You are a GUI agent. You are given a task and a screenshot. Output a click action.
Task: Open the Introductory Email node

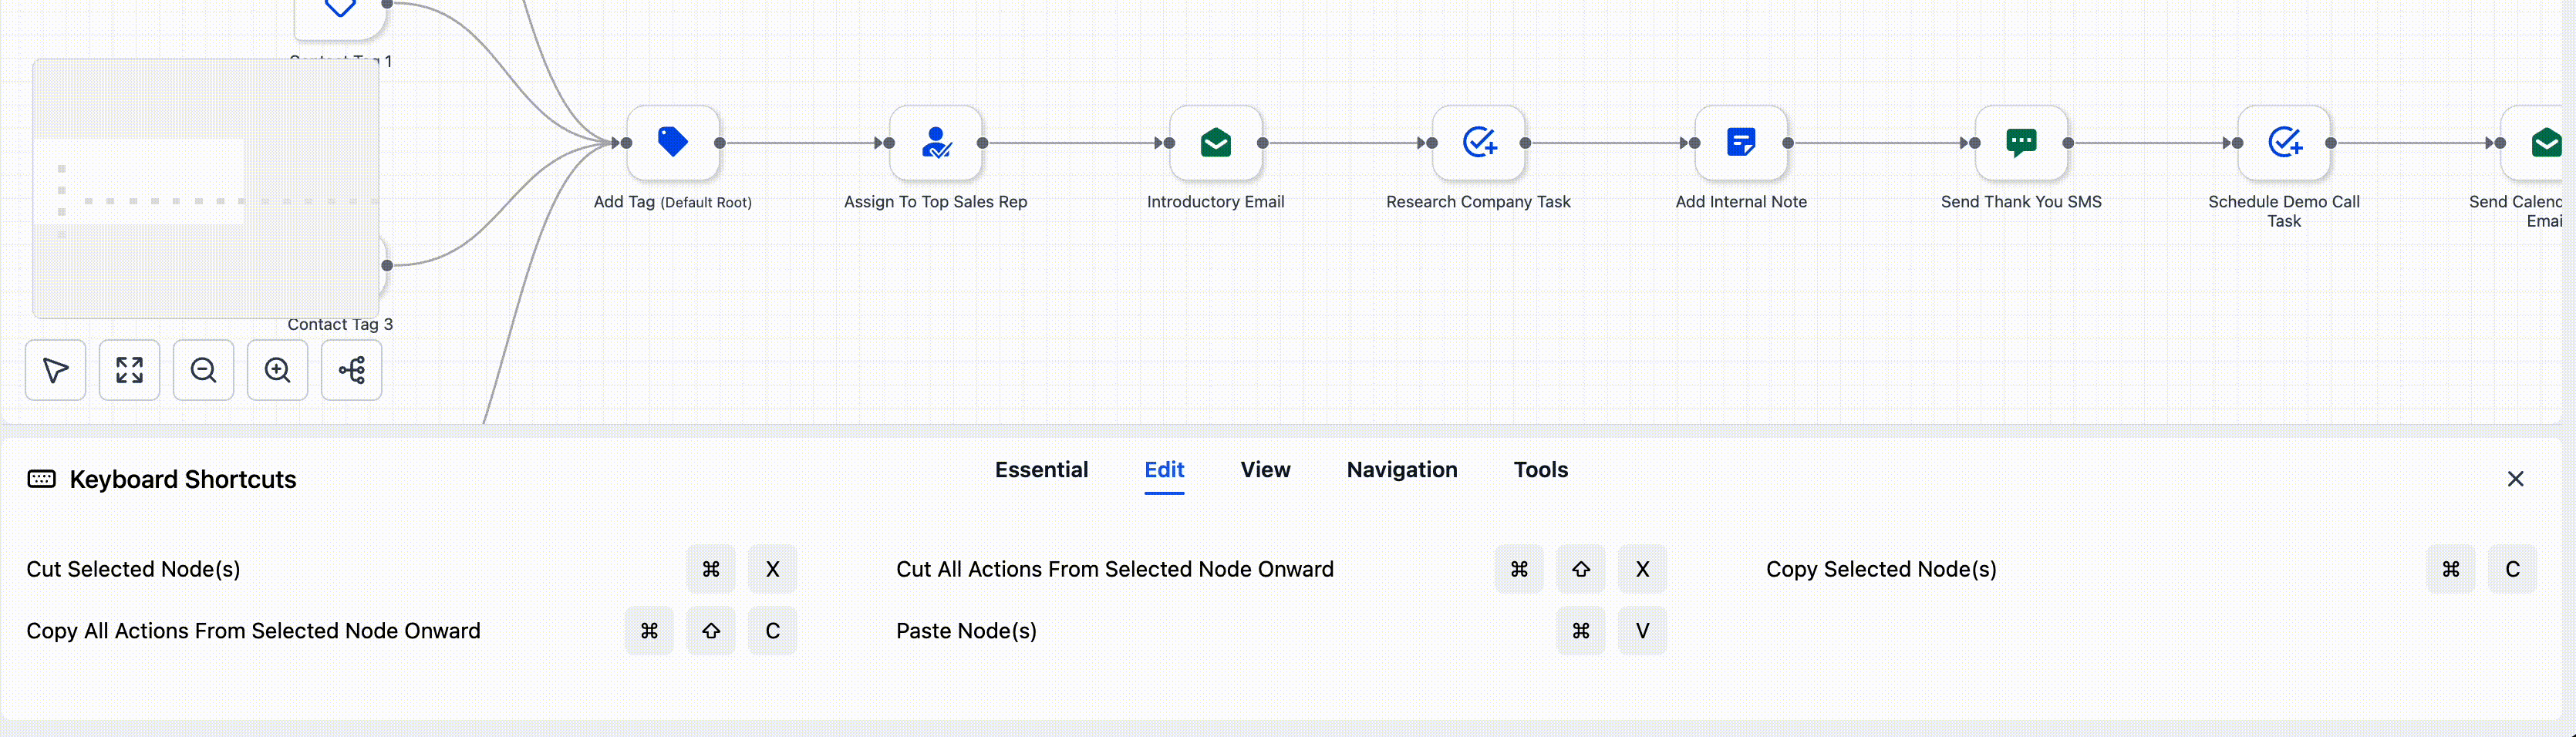coord(1215,143)
